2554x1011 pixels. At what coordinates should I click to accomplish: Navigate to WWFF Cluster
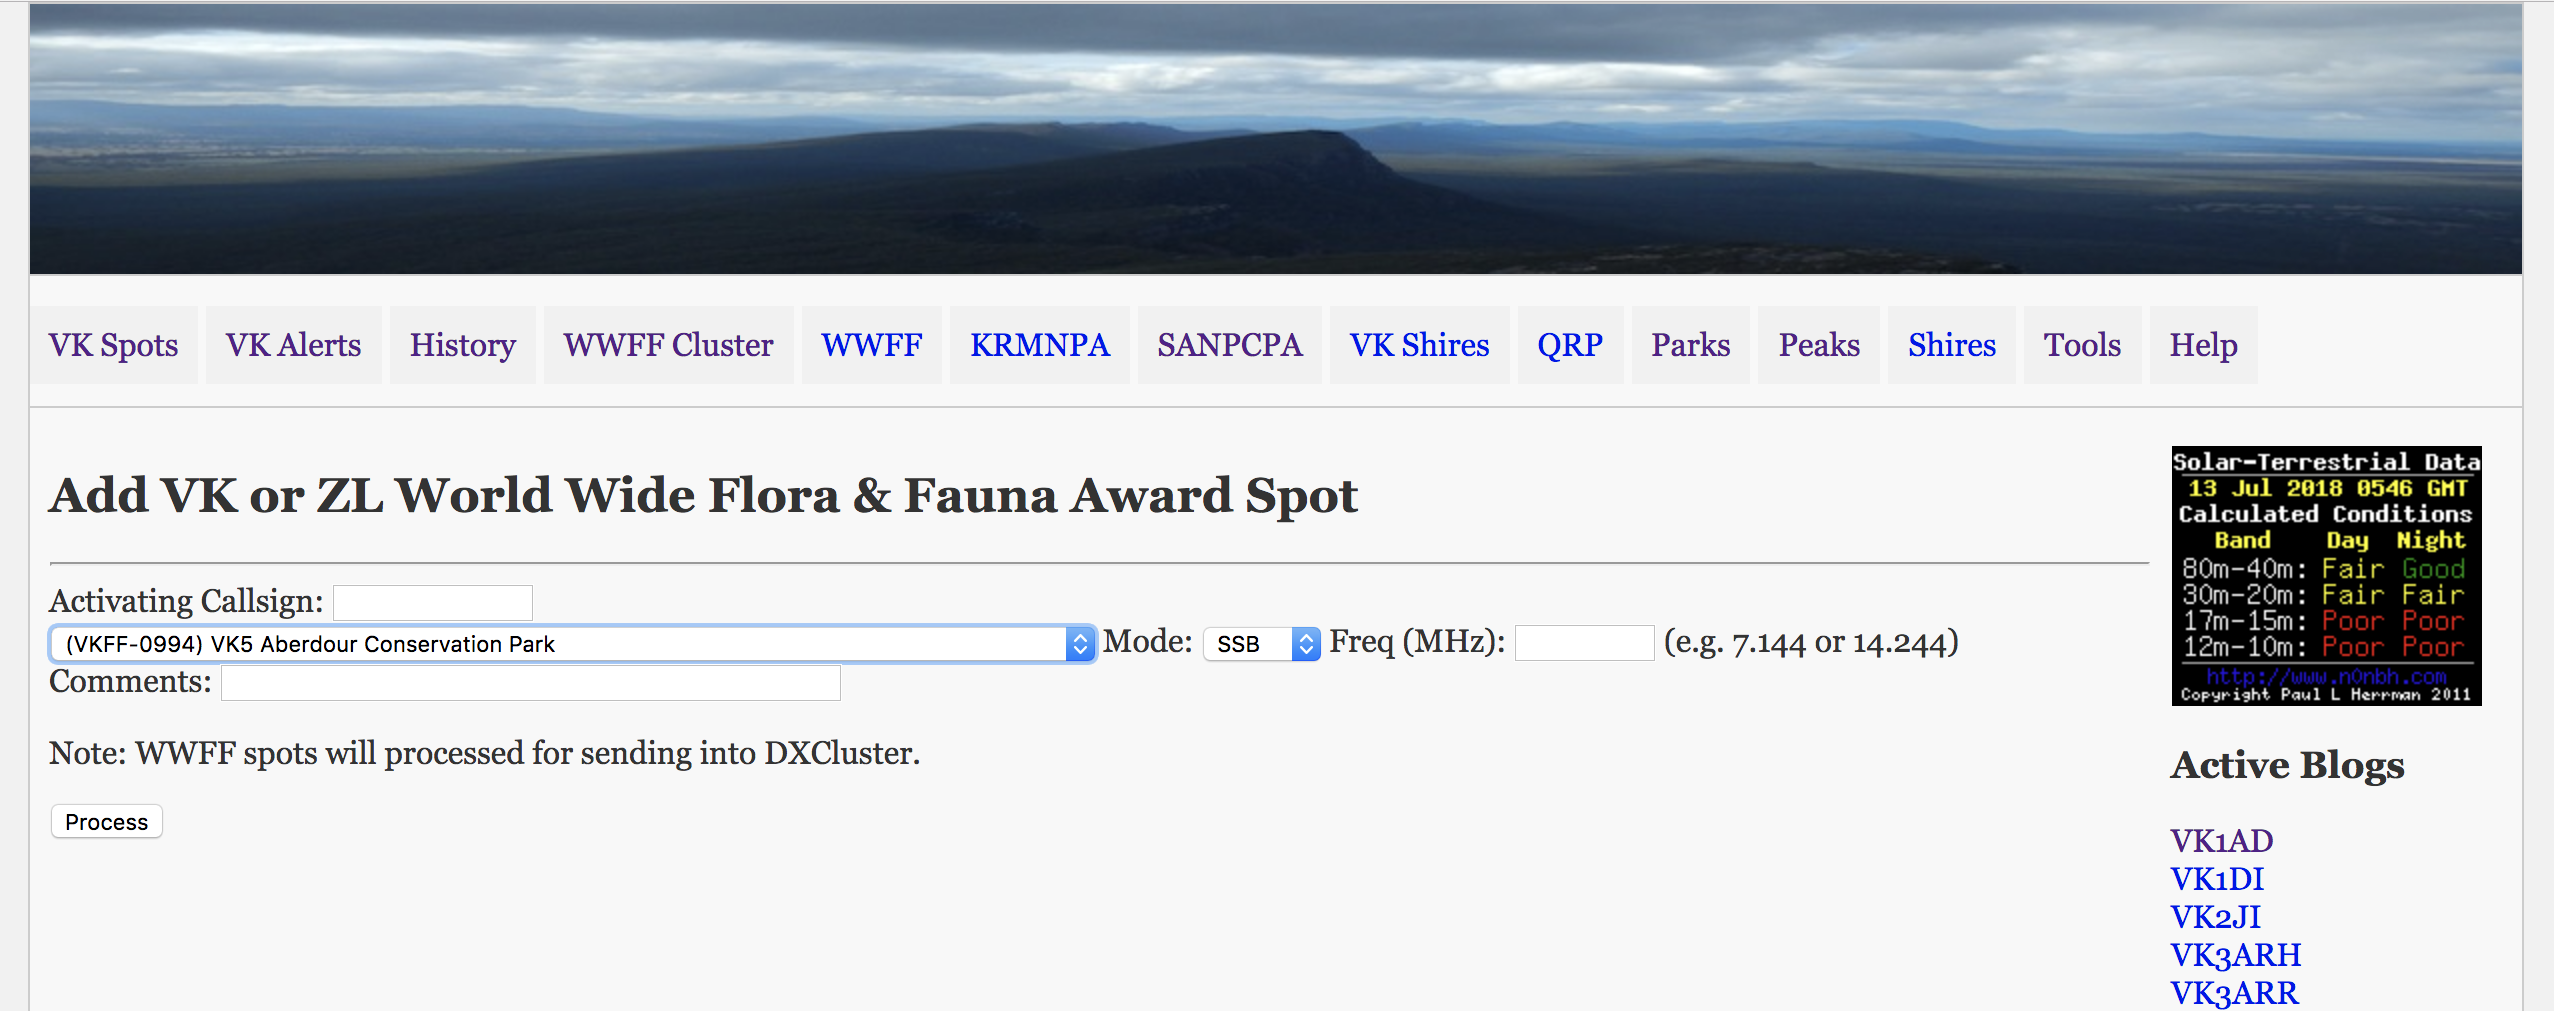(x=668, y=345)
